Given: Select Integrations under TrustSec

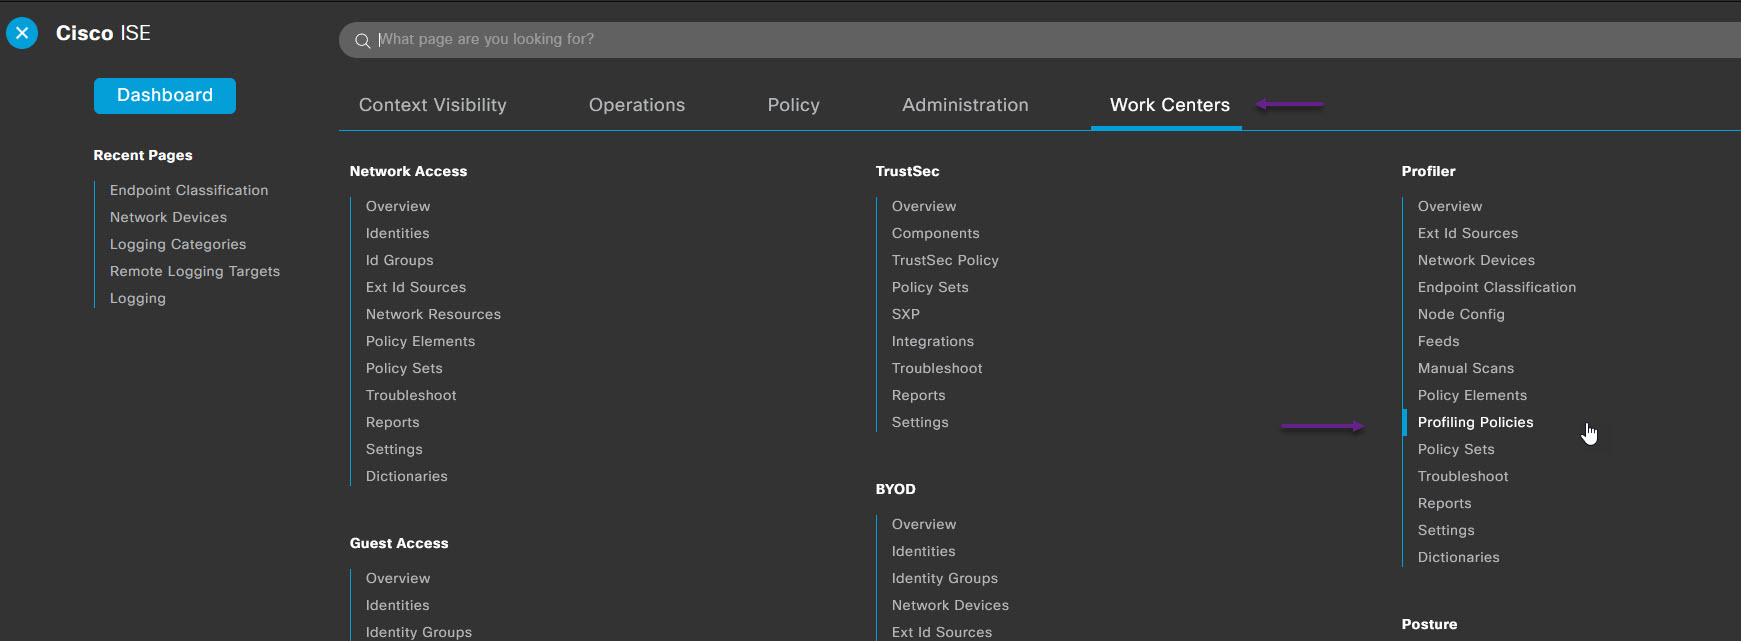Looking at the screenshot, I should click(x=933, y=341).
